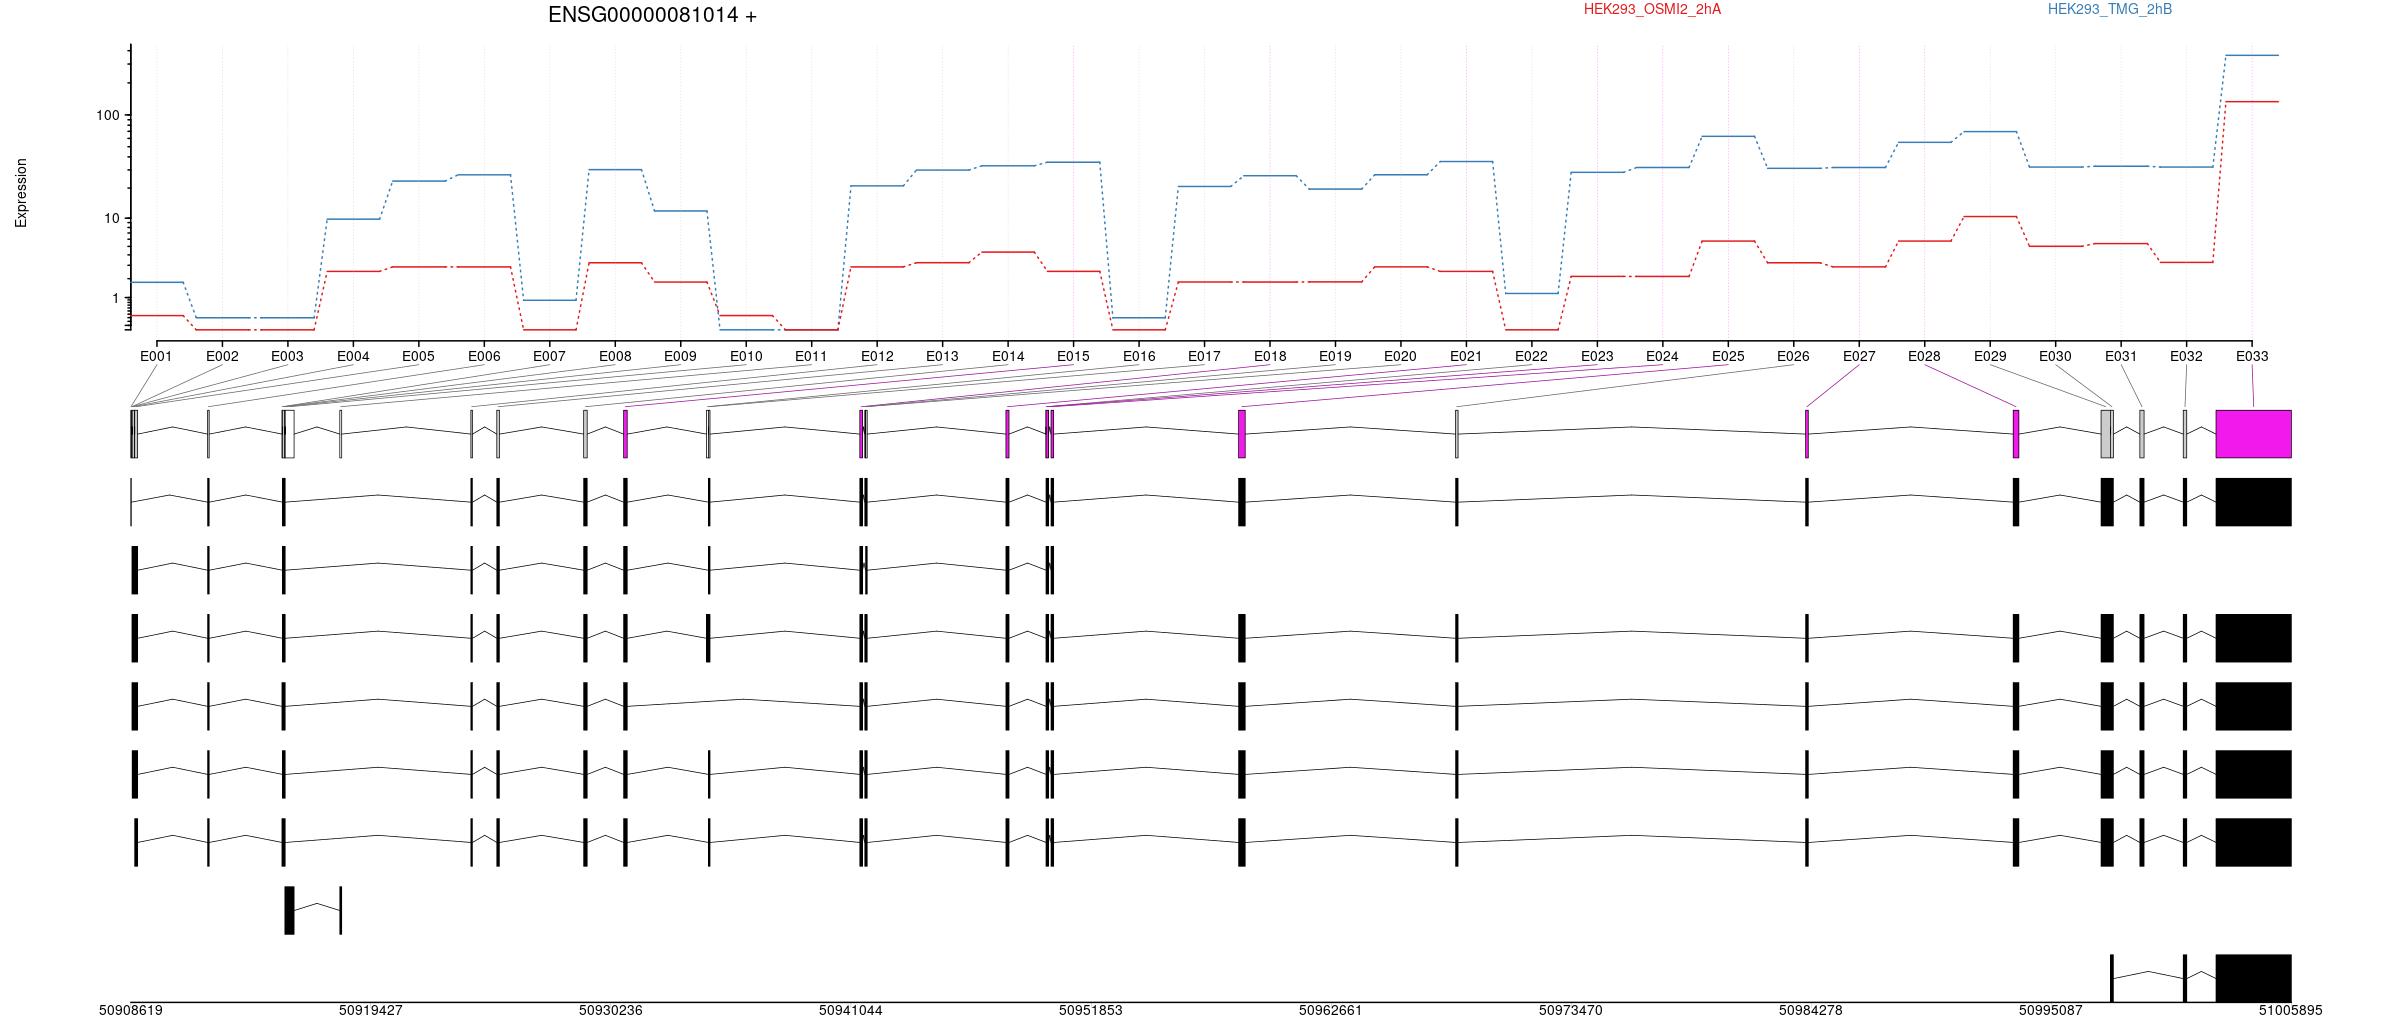Click the red expression line at E033
The image size is (2400, 1030).
coord(2252,101)
